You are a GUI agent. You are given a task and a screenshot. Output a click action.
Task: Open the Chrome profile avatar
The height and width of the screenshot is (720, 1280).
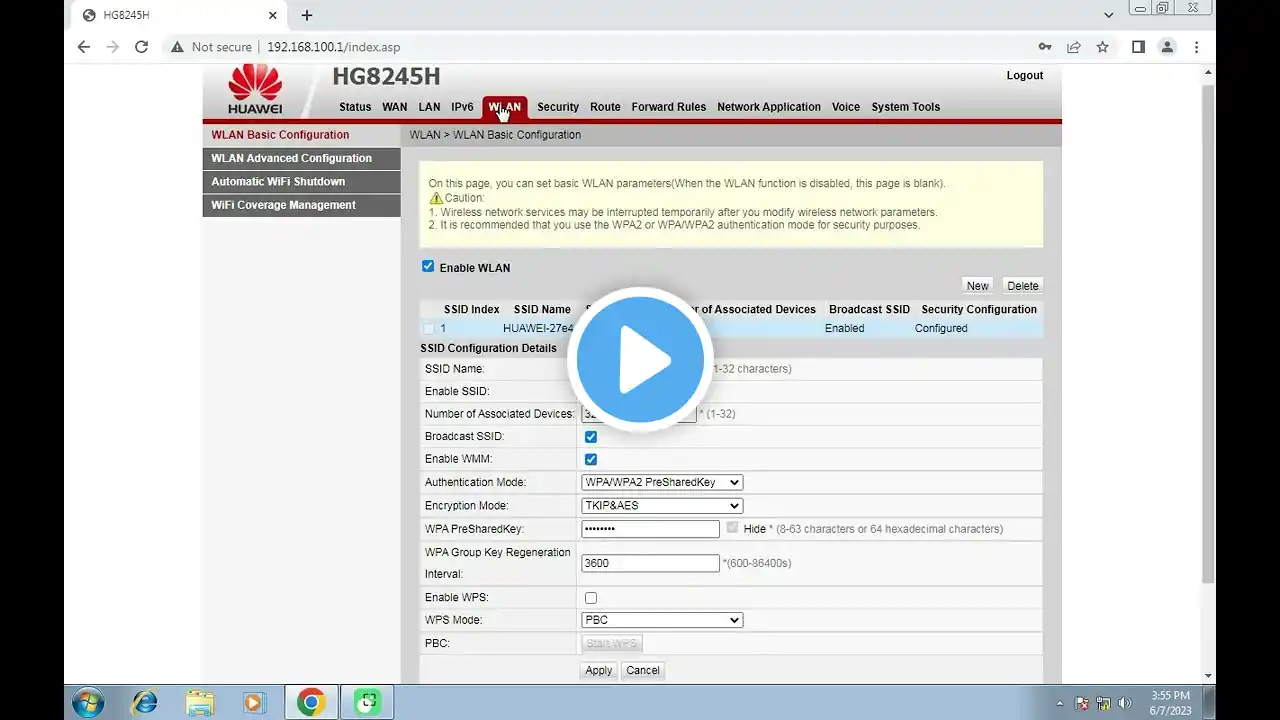pos(1167,47)
